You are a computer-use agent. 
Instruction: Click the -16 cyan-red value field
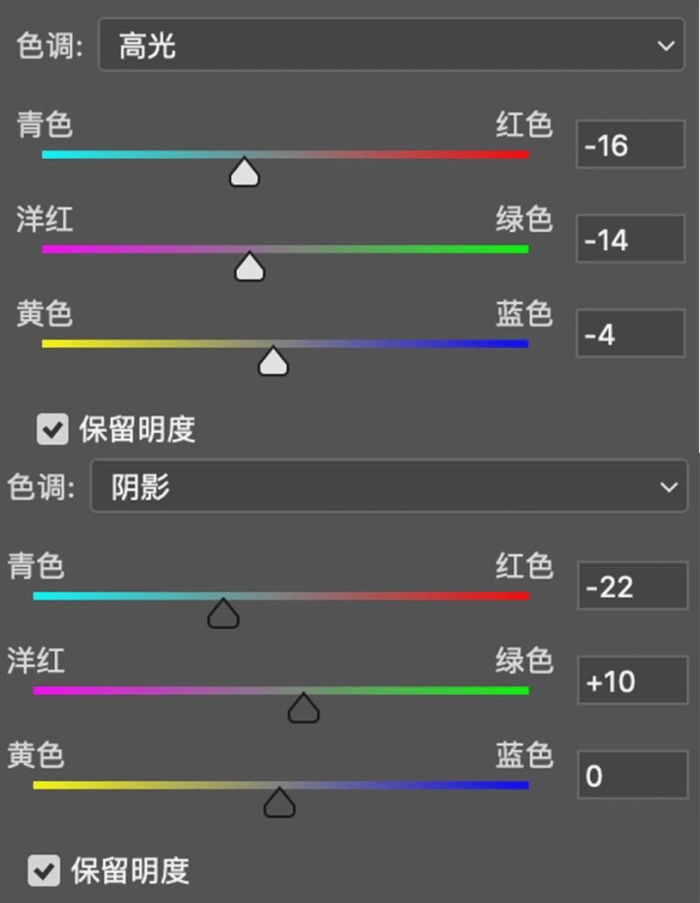[x=630, y=145]
